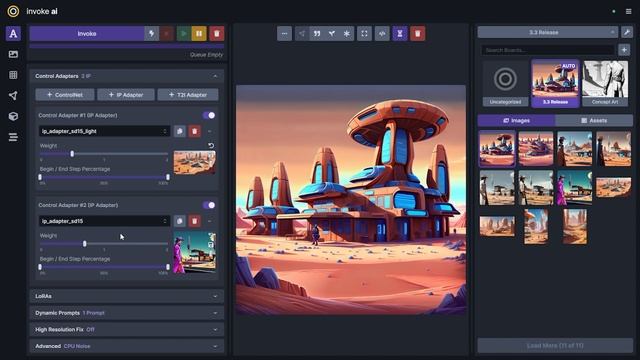The height and width of the screenshot is (360, 640).
Task: Click the load workflow toolbar icon
Action: 302,33
